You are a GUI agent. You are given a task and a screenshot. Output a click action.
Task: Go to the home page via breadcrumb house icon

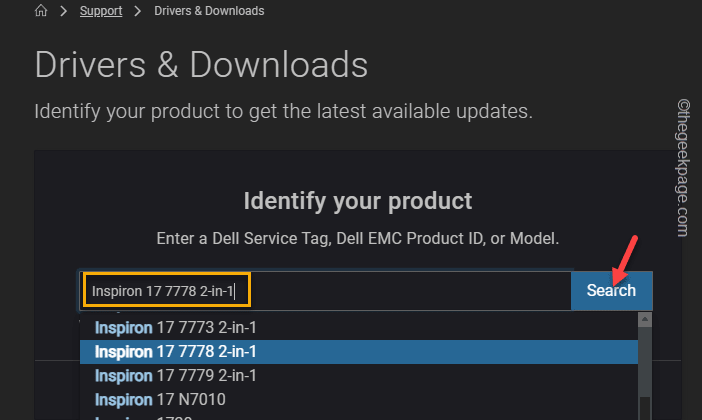pyautogui.click(x=41, y=10)
